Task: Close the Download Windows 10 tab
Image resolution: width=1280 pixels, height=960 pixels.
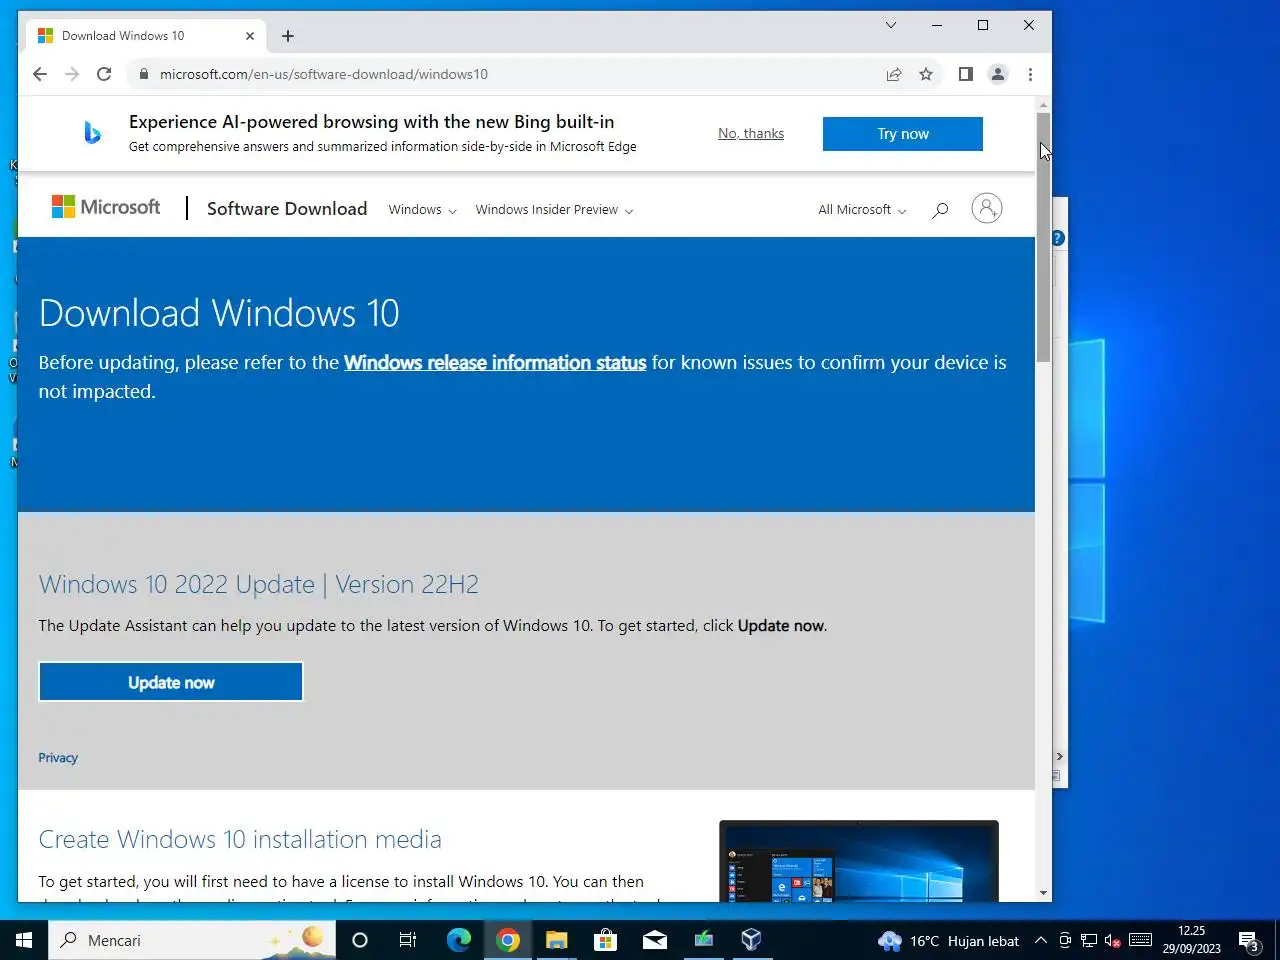Action: (x=250, y=36)
